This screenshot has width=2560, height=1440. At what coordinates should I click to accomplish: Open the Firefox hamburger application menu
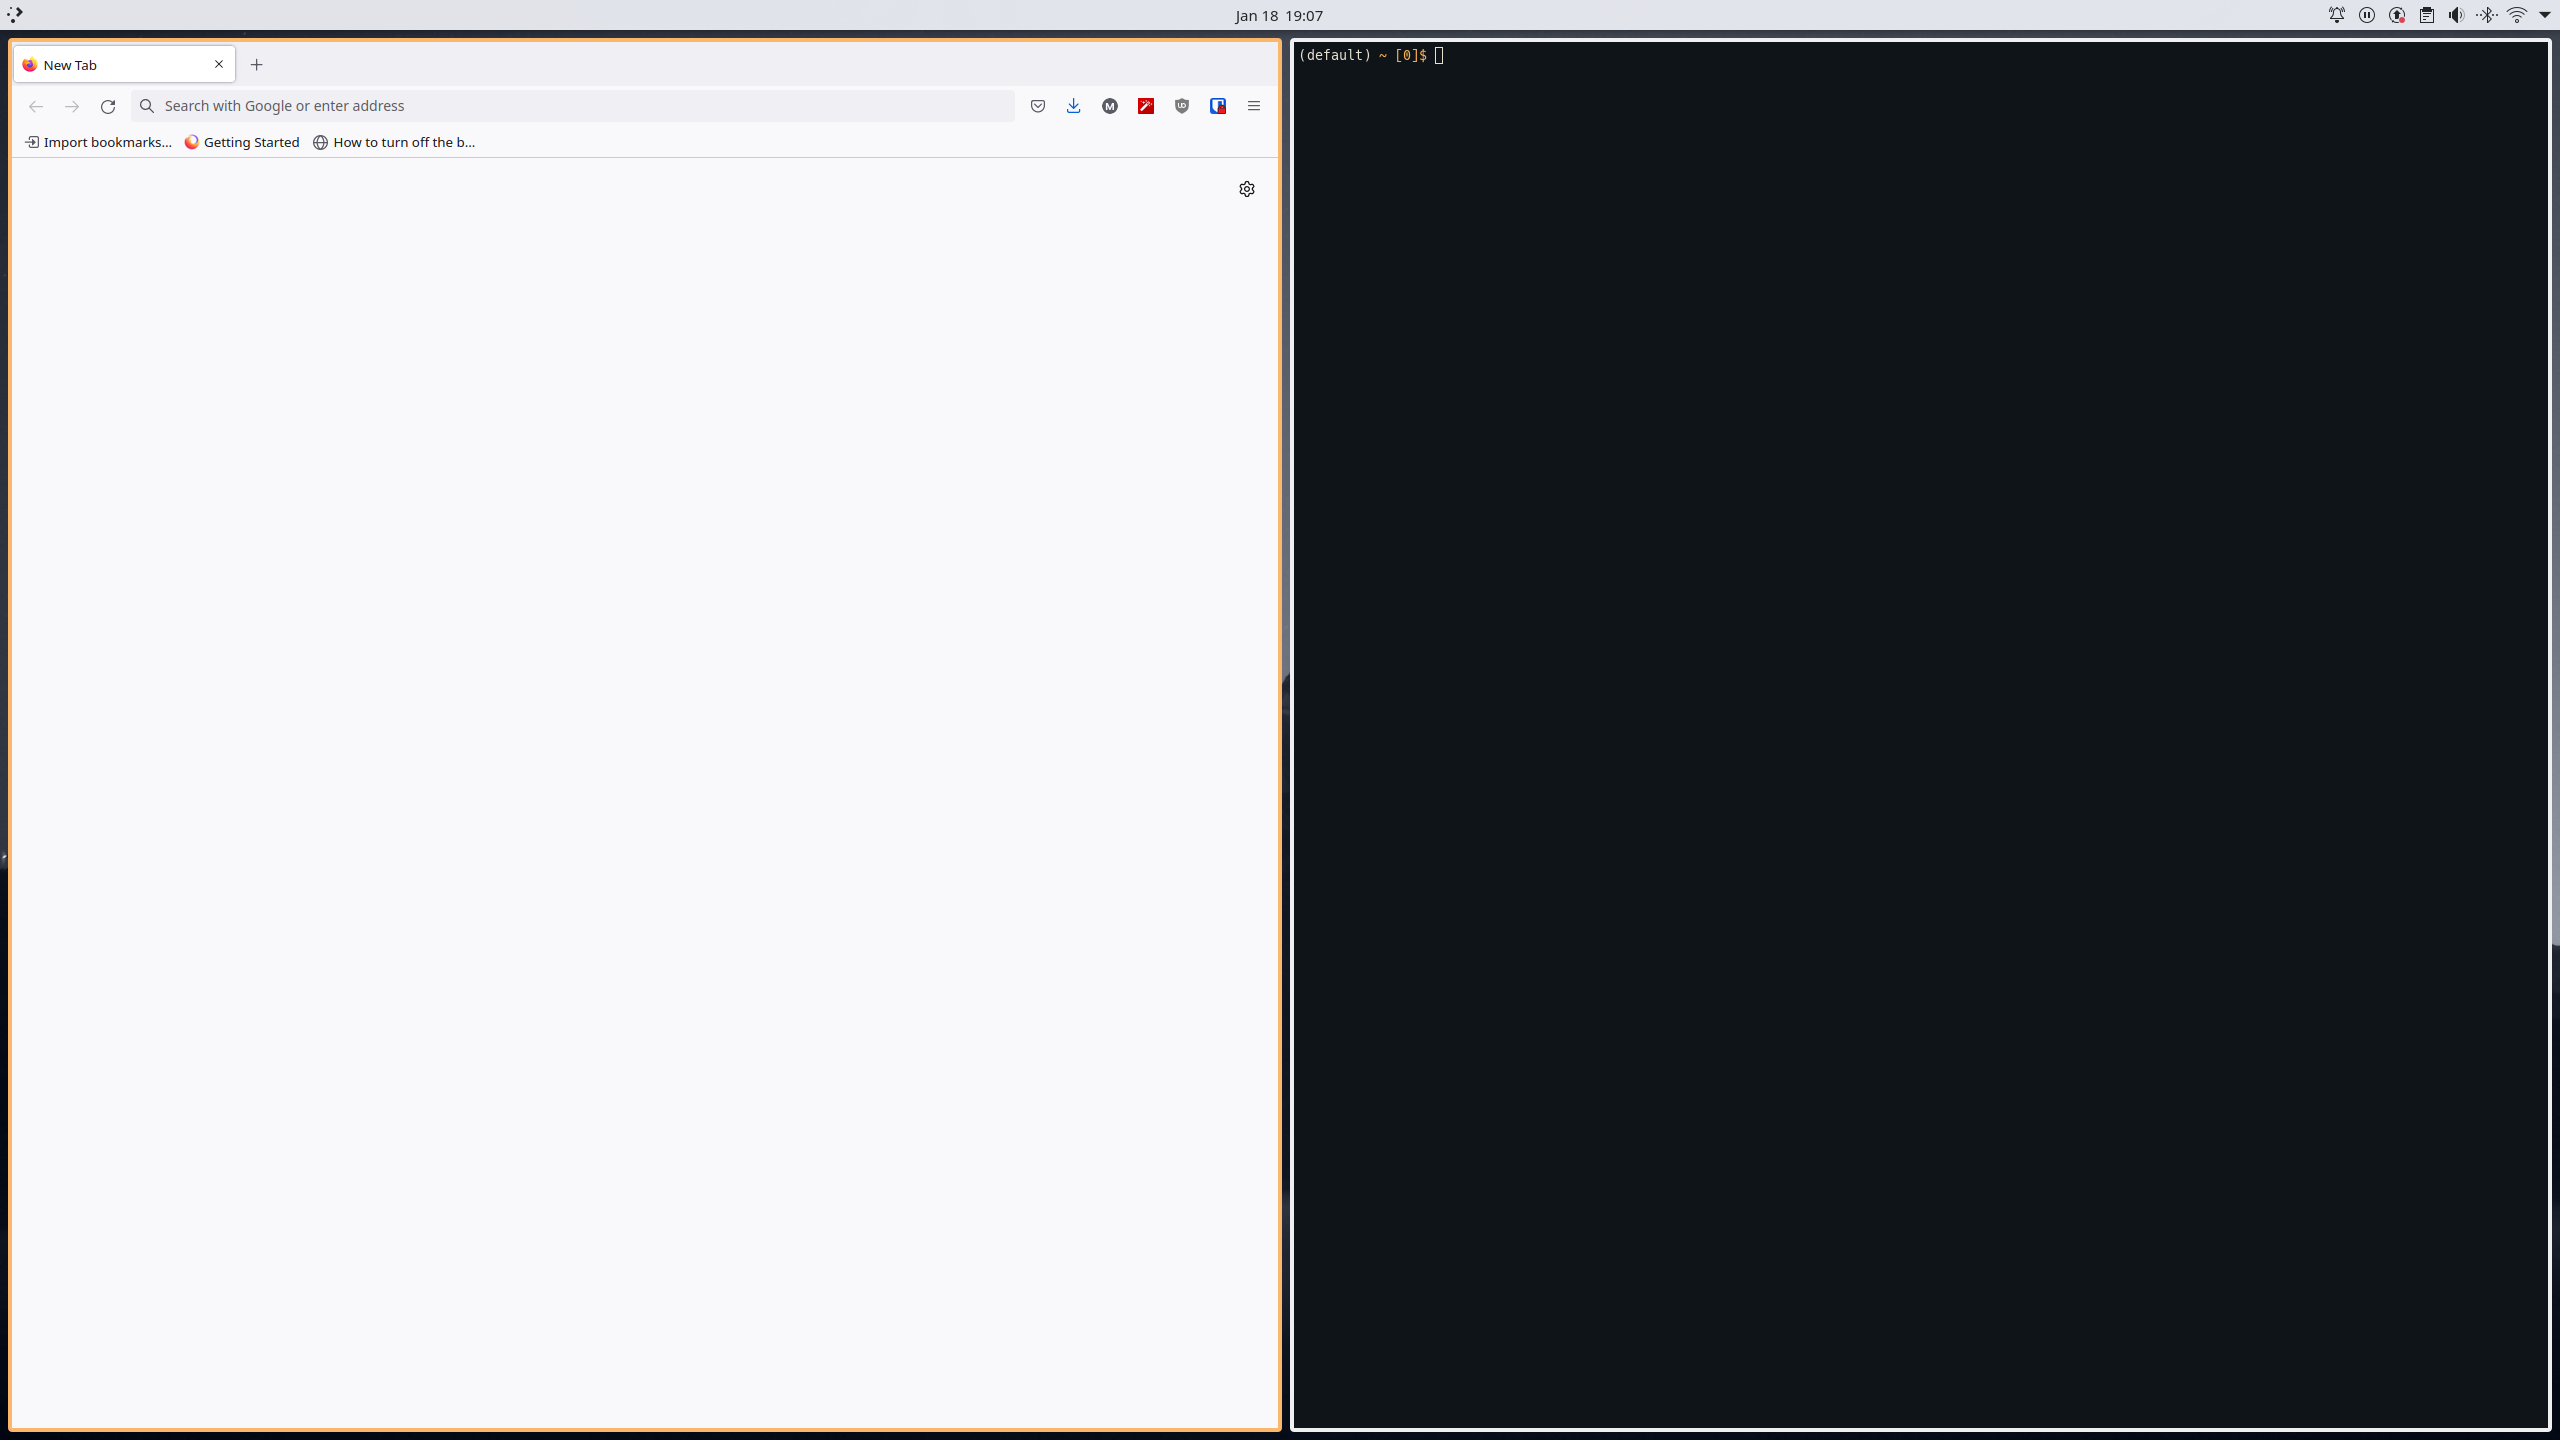1253,106
